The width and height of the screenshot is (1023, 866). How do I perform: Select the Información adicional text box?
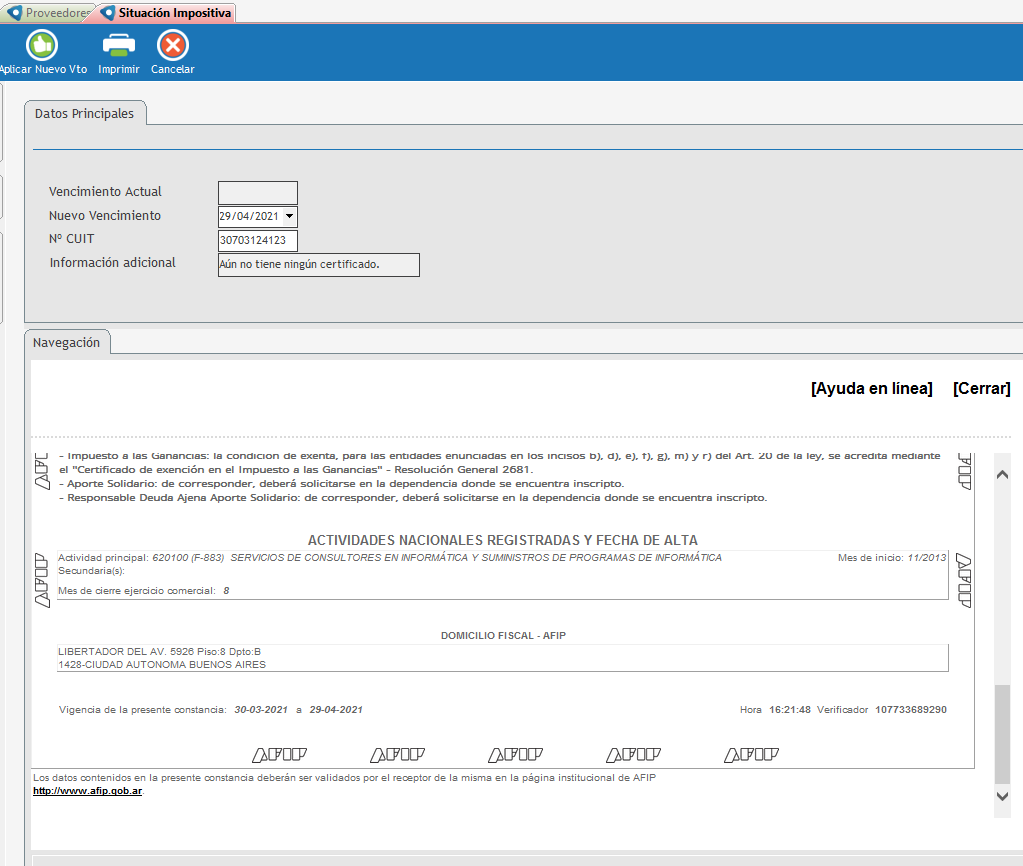pyautogui.click(x=318, y=264)
